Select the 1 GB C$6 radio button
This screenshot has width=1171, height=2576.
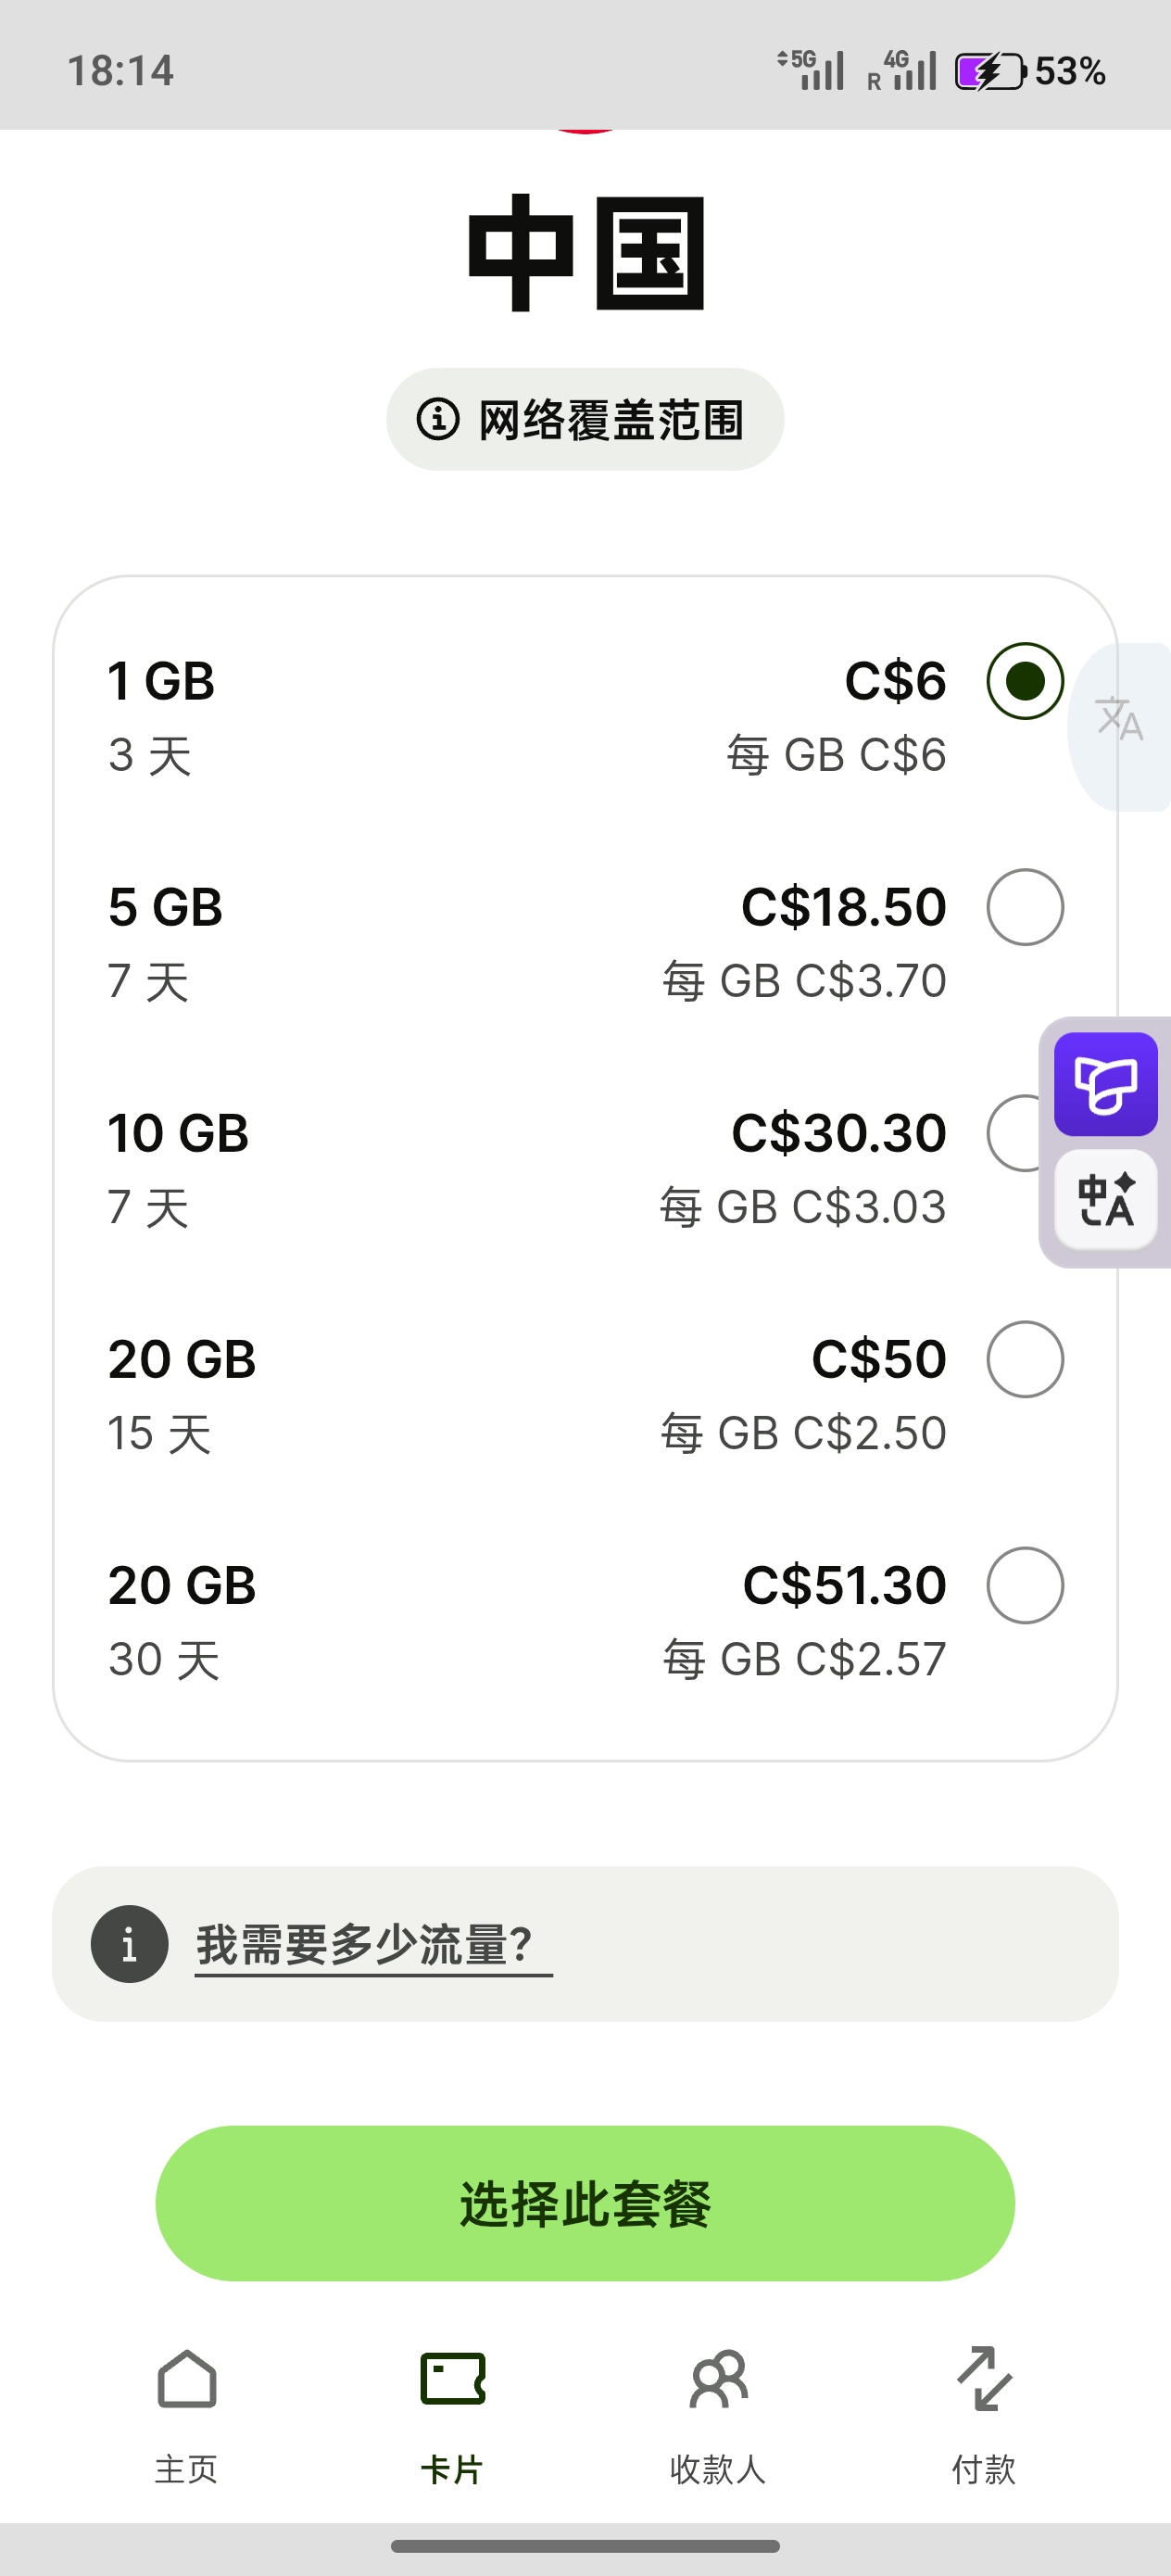pos(1025,681)
